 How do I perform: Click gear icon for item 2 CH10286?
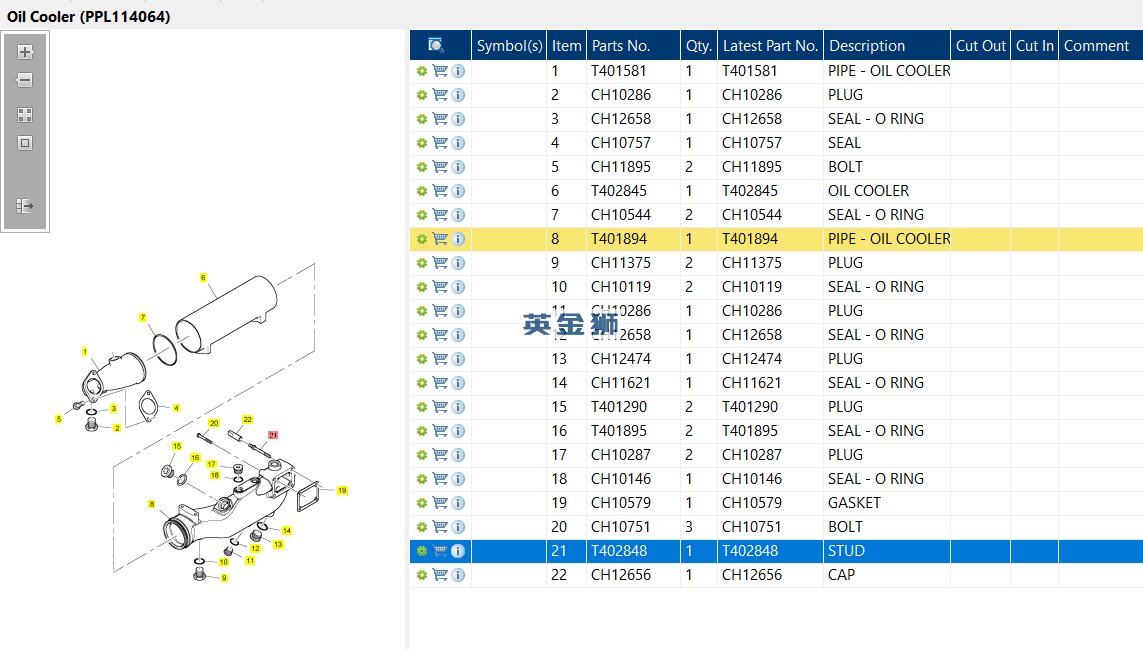[421, 95]
